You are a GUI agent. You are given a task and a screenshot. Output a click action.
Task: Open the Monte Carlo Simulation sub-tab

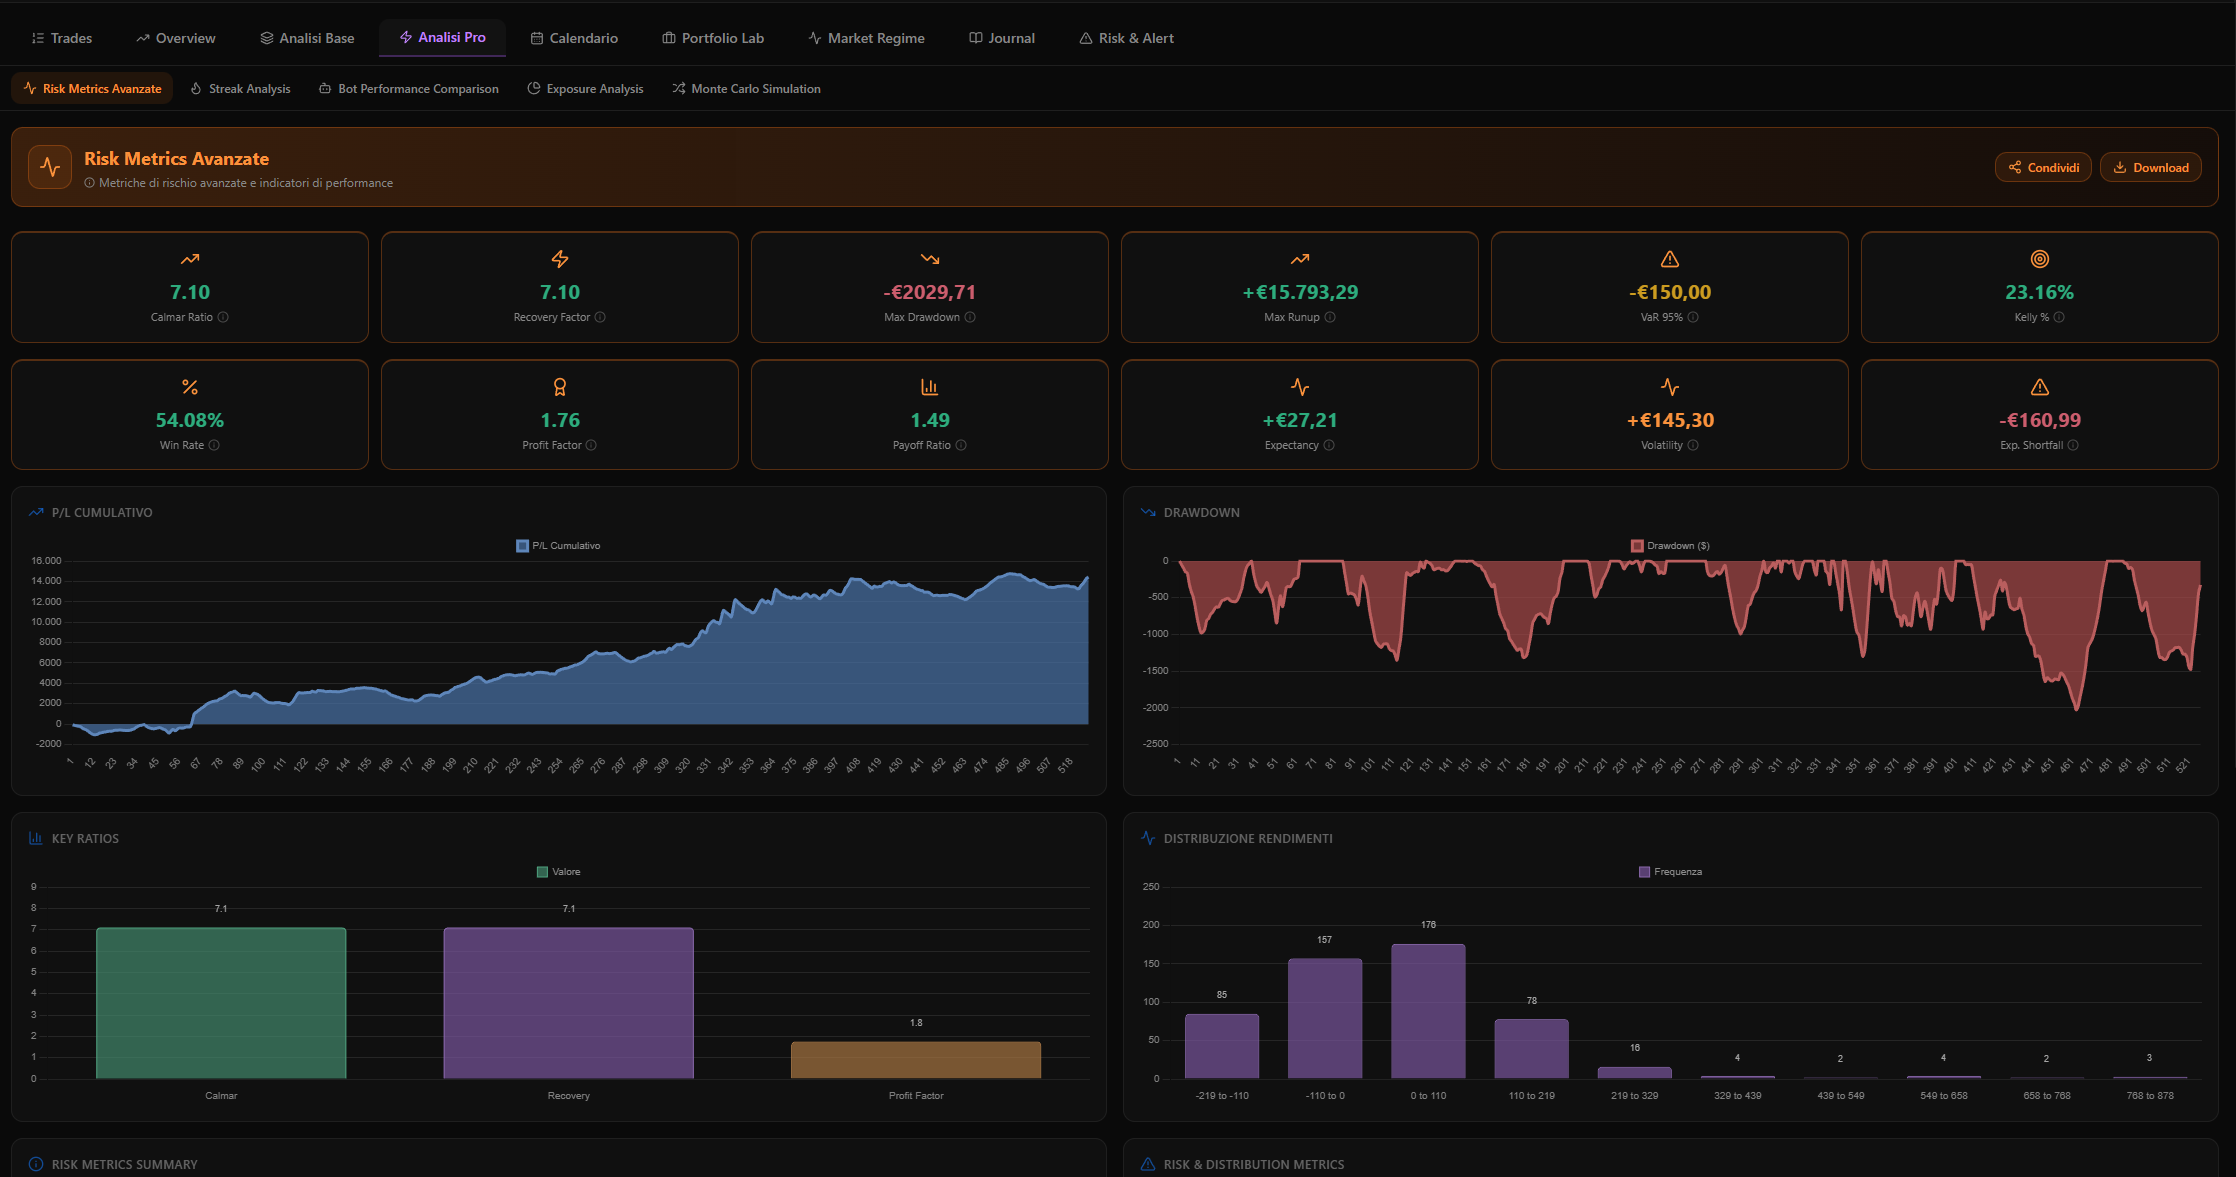pos(746,89)
